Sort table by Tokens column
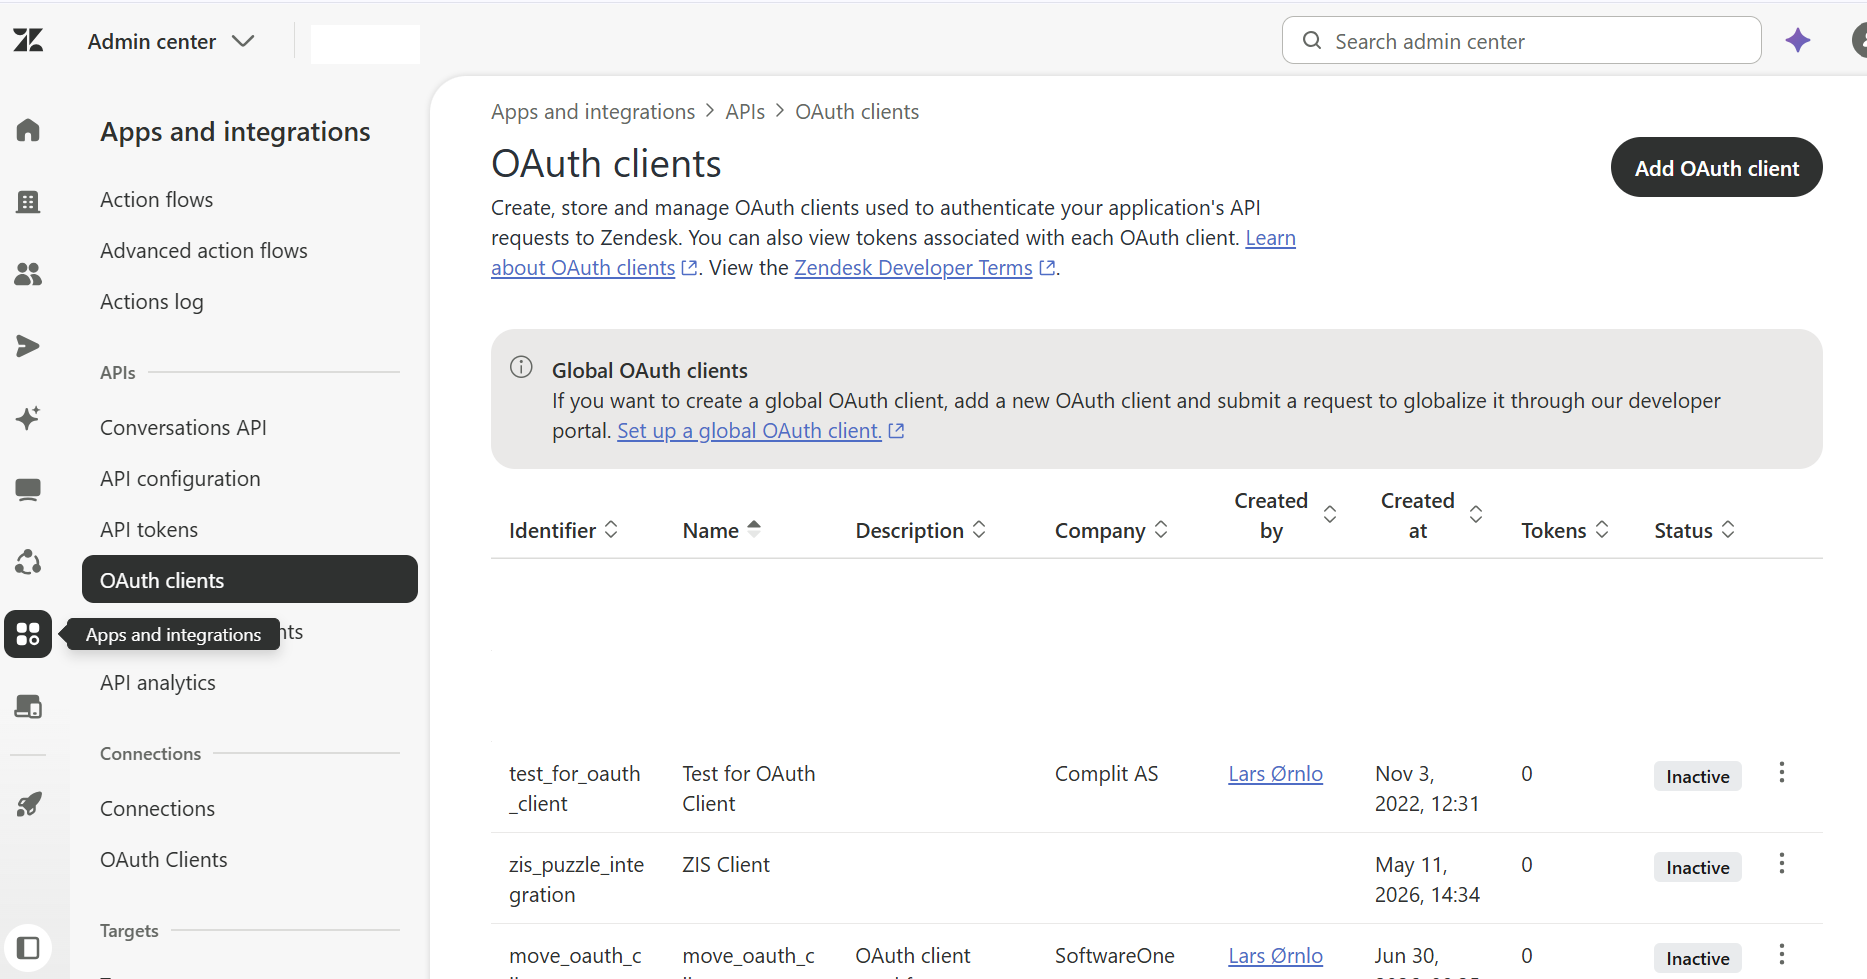1867x979 pixels. click(1565, 530)
